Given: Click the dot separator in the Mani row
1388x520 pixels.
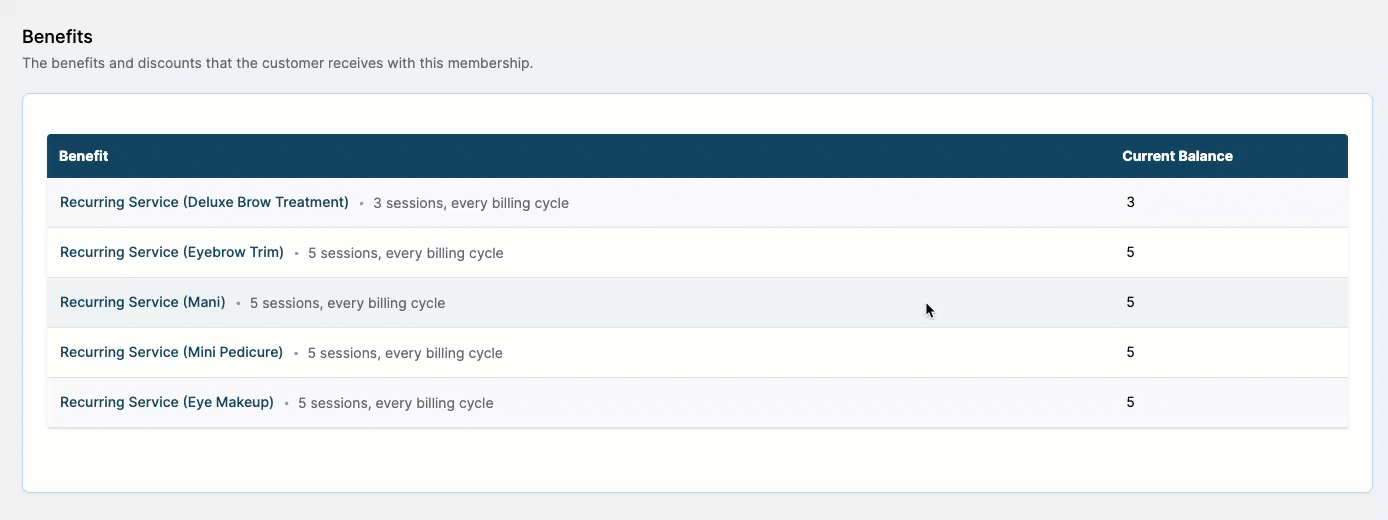Looking at the screenshot, I should (238, 303).
